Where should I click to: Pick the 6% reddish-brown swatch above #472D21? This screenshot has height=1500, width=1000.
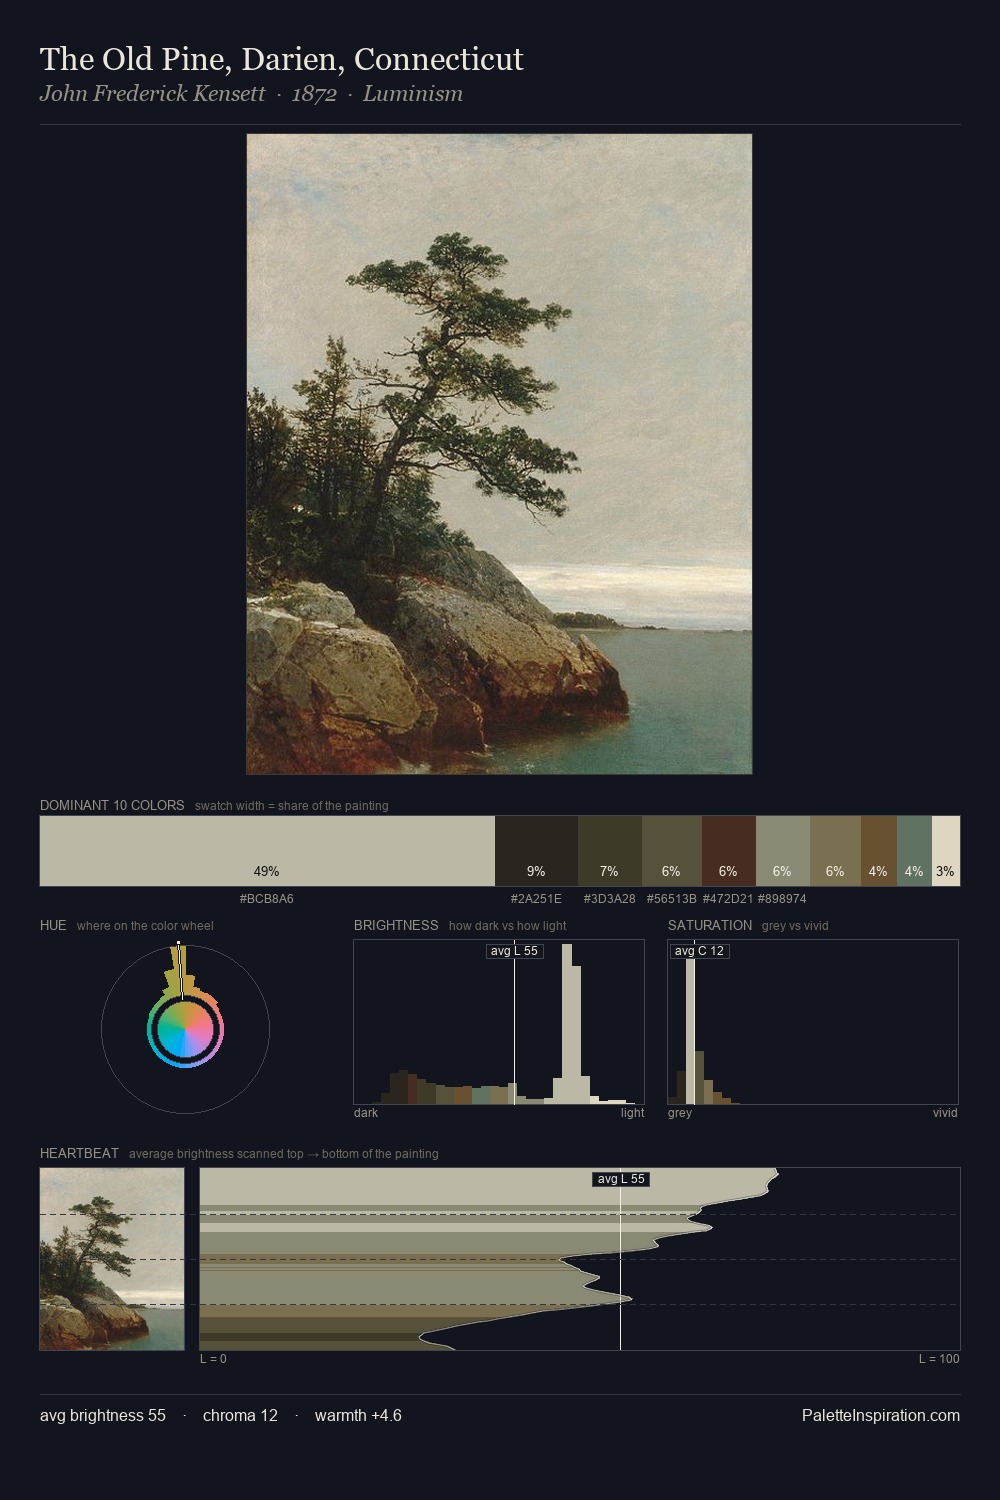pyautogui.click(x=728, y=851)
